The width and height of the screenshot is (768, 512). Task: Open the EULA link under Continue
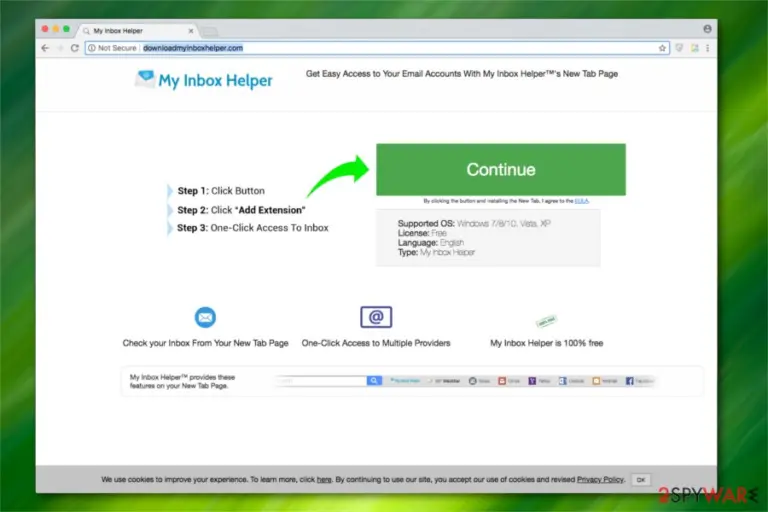click(581, 201)
